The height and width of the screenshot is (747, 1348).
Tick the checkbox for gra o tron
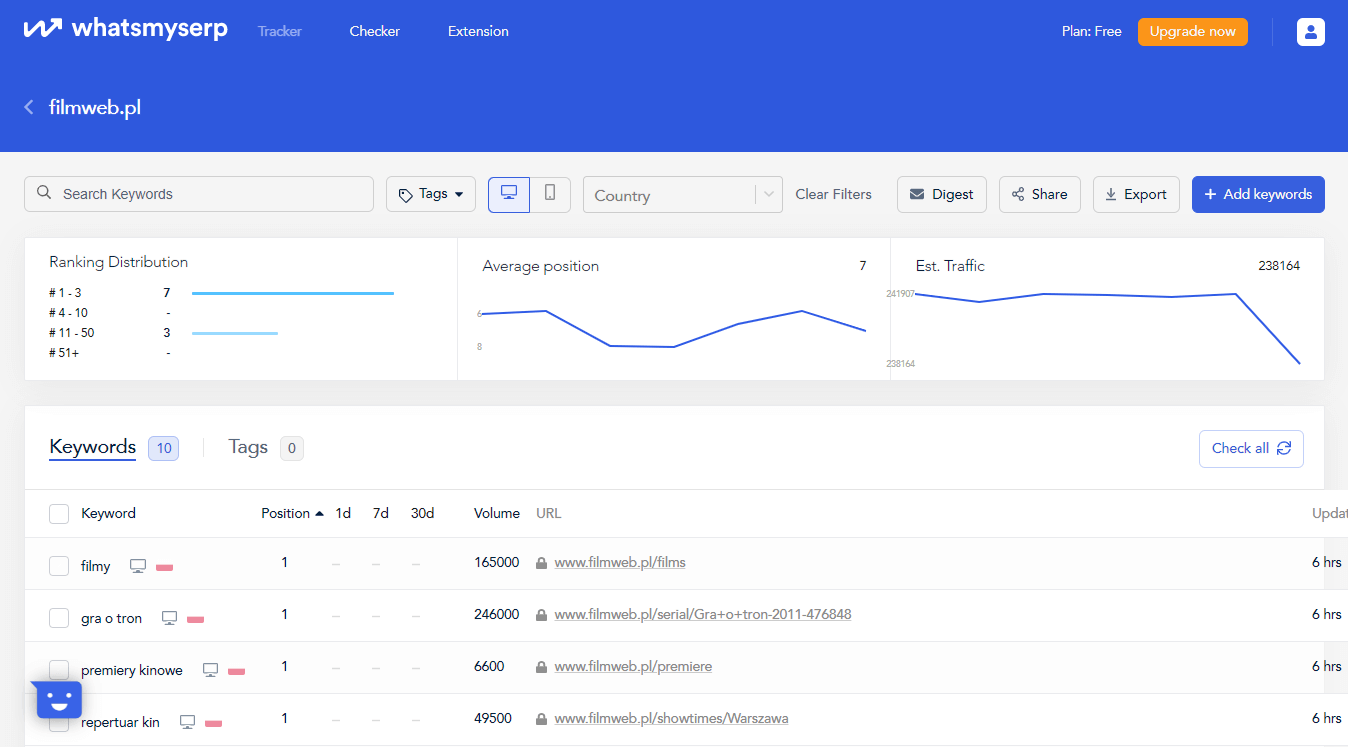point(59,618)
